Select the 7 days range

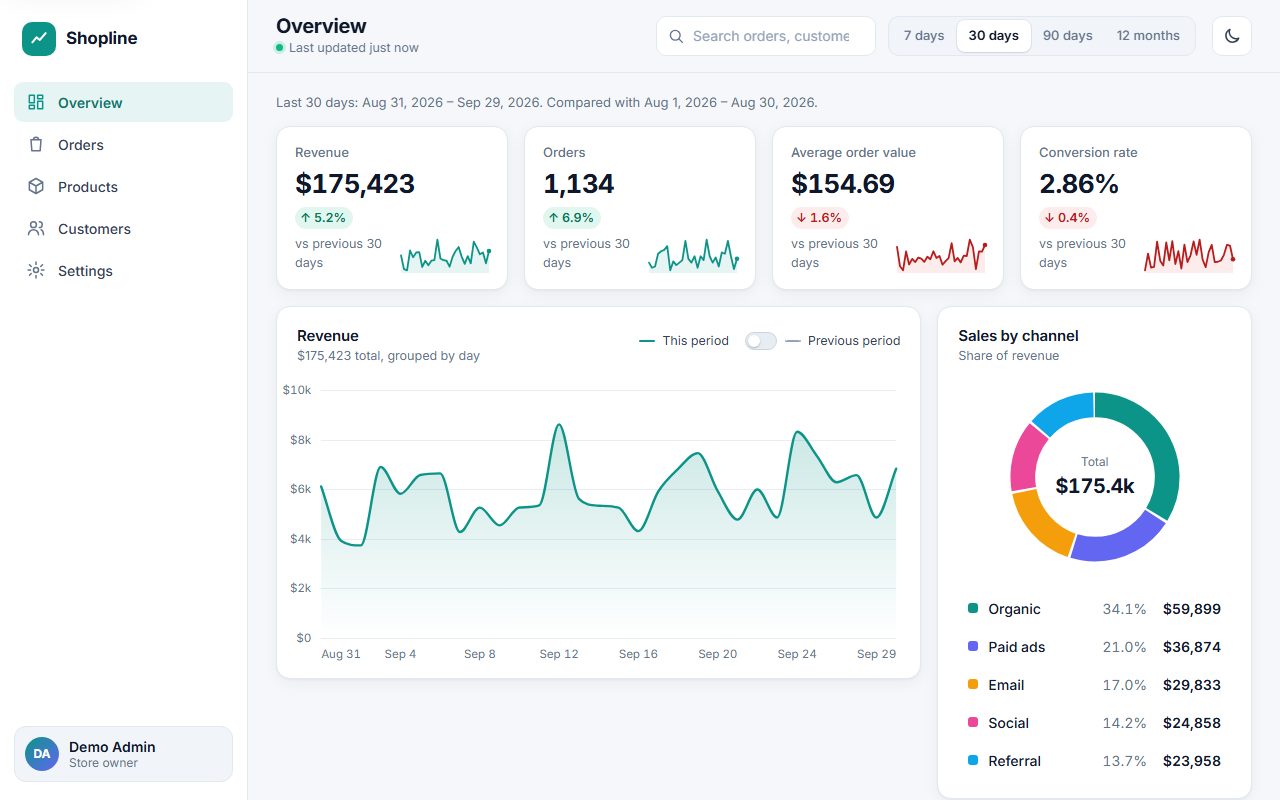[924, 36]
